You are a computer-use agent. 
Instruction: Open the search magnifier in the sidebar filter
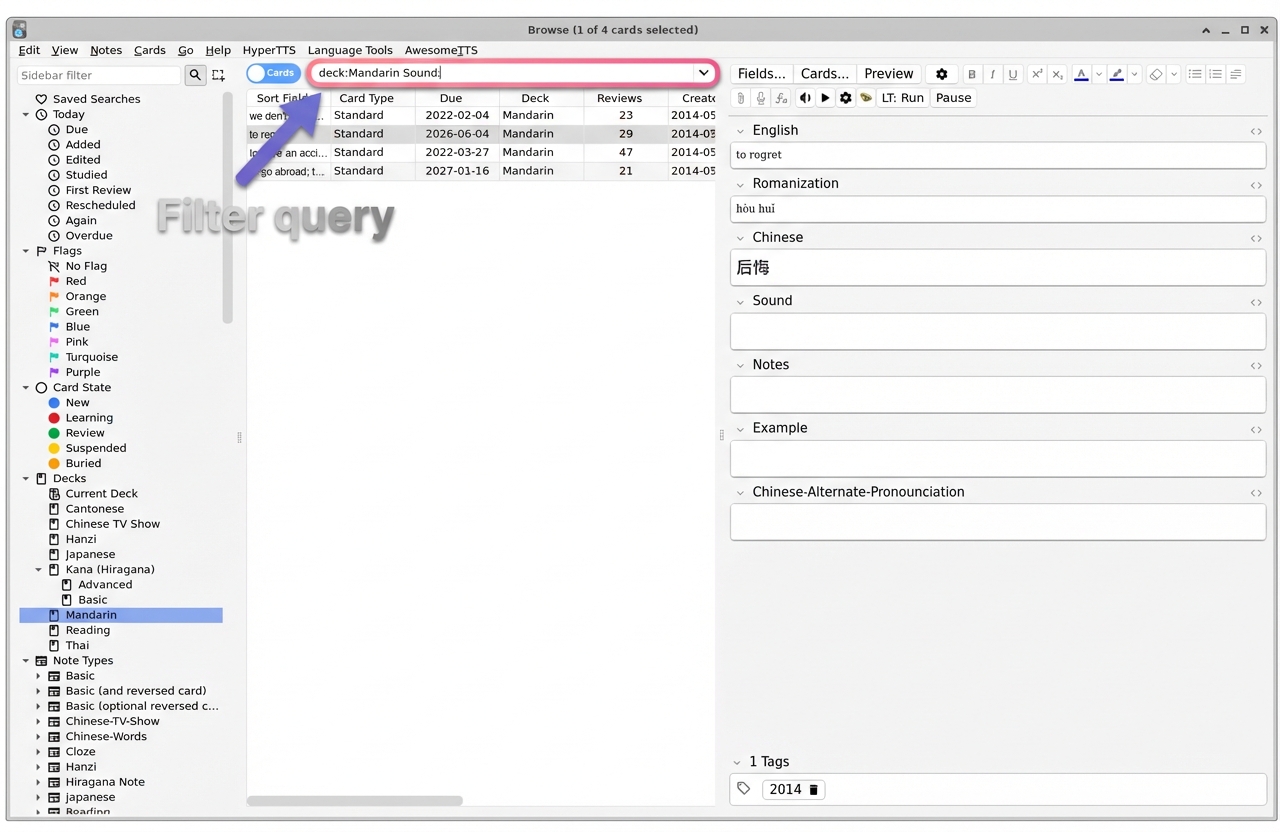195,75
